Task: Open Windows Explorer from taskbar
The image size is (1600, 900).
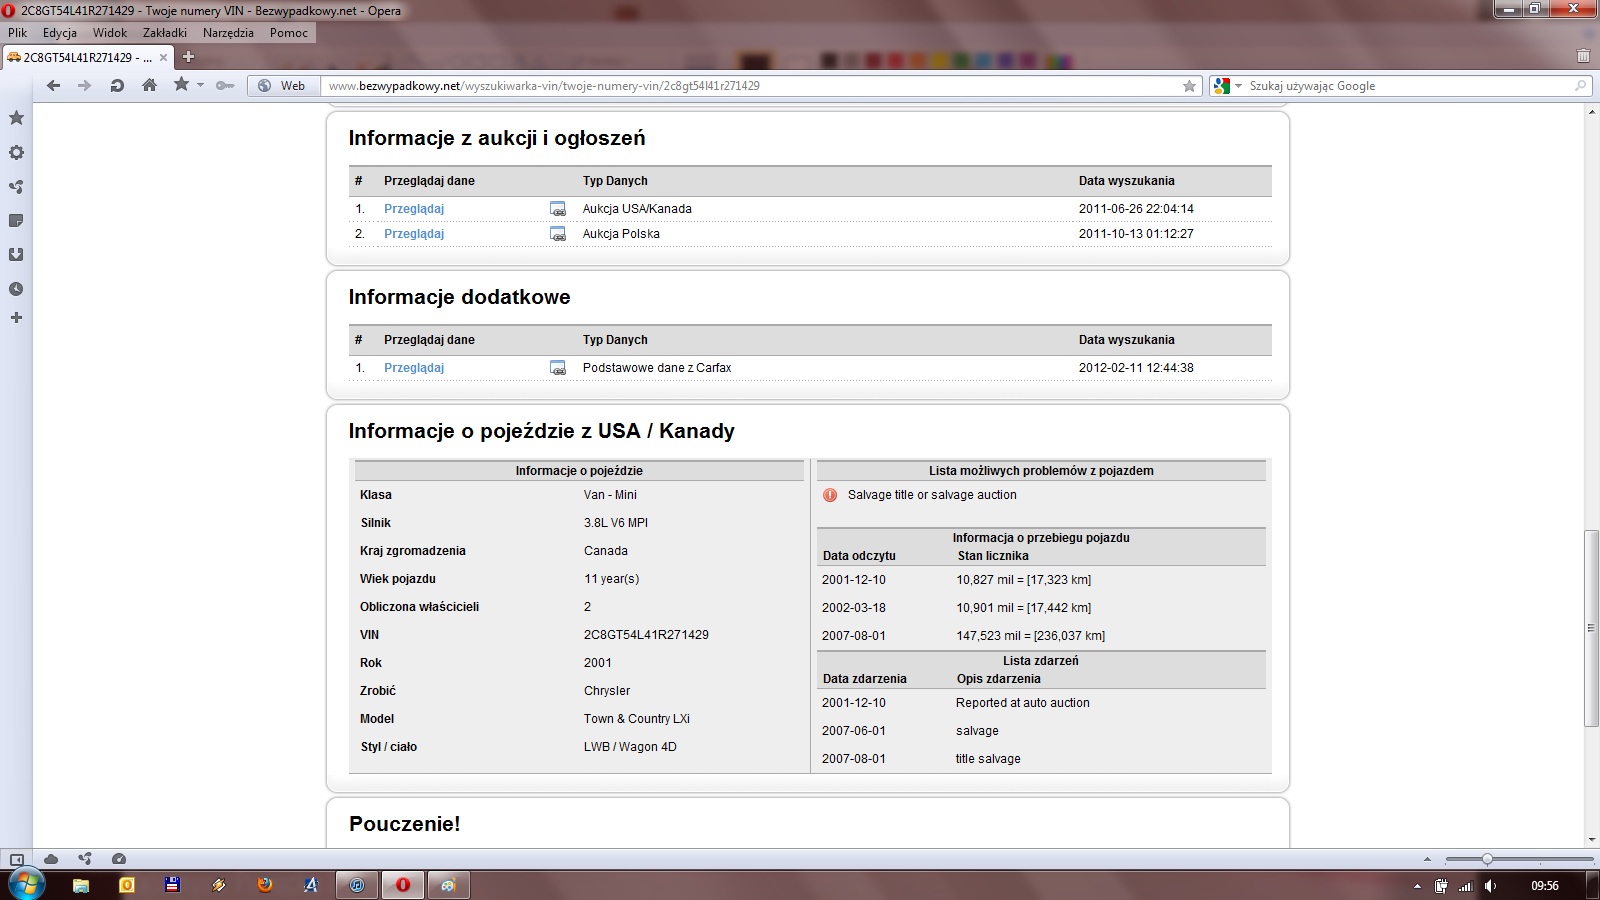Action: click(81, 885)
